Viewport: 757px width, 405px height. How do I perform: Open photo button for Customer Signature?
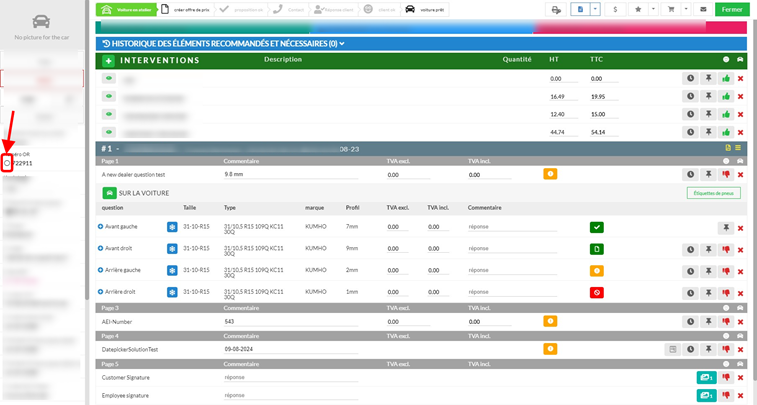(706, 377)
